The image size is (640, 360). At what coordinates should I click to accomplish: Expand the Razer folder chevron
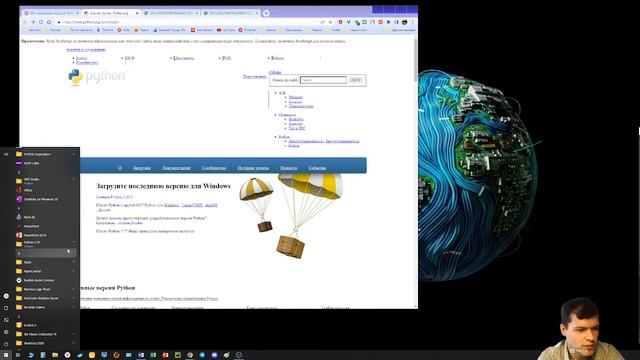pos(74,262)
